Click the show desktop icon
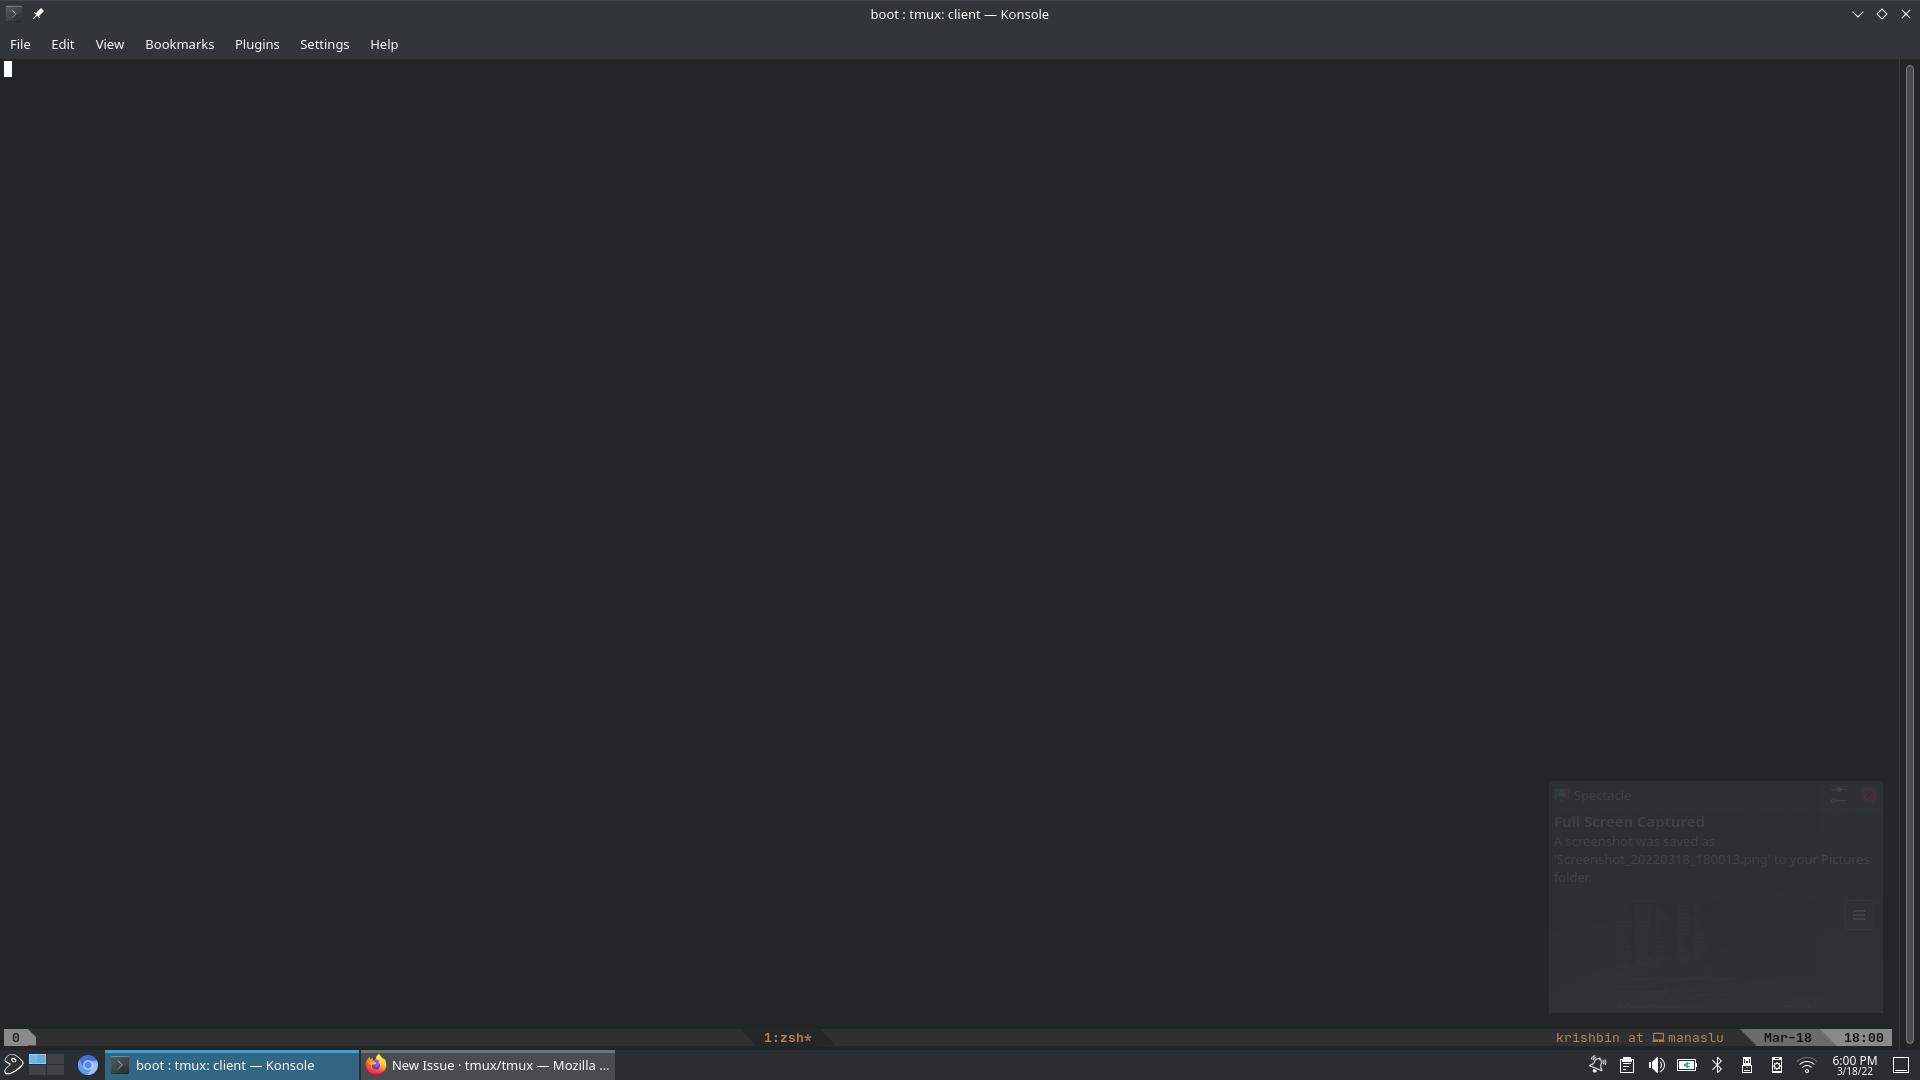 click(1901, 1065)
